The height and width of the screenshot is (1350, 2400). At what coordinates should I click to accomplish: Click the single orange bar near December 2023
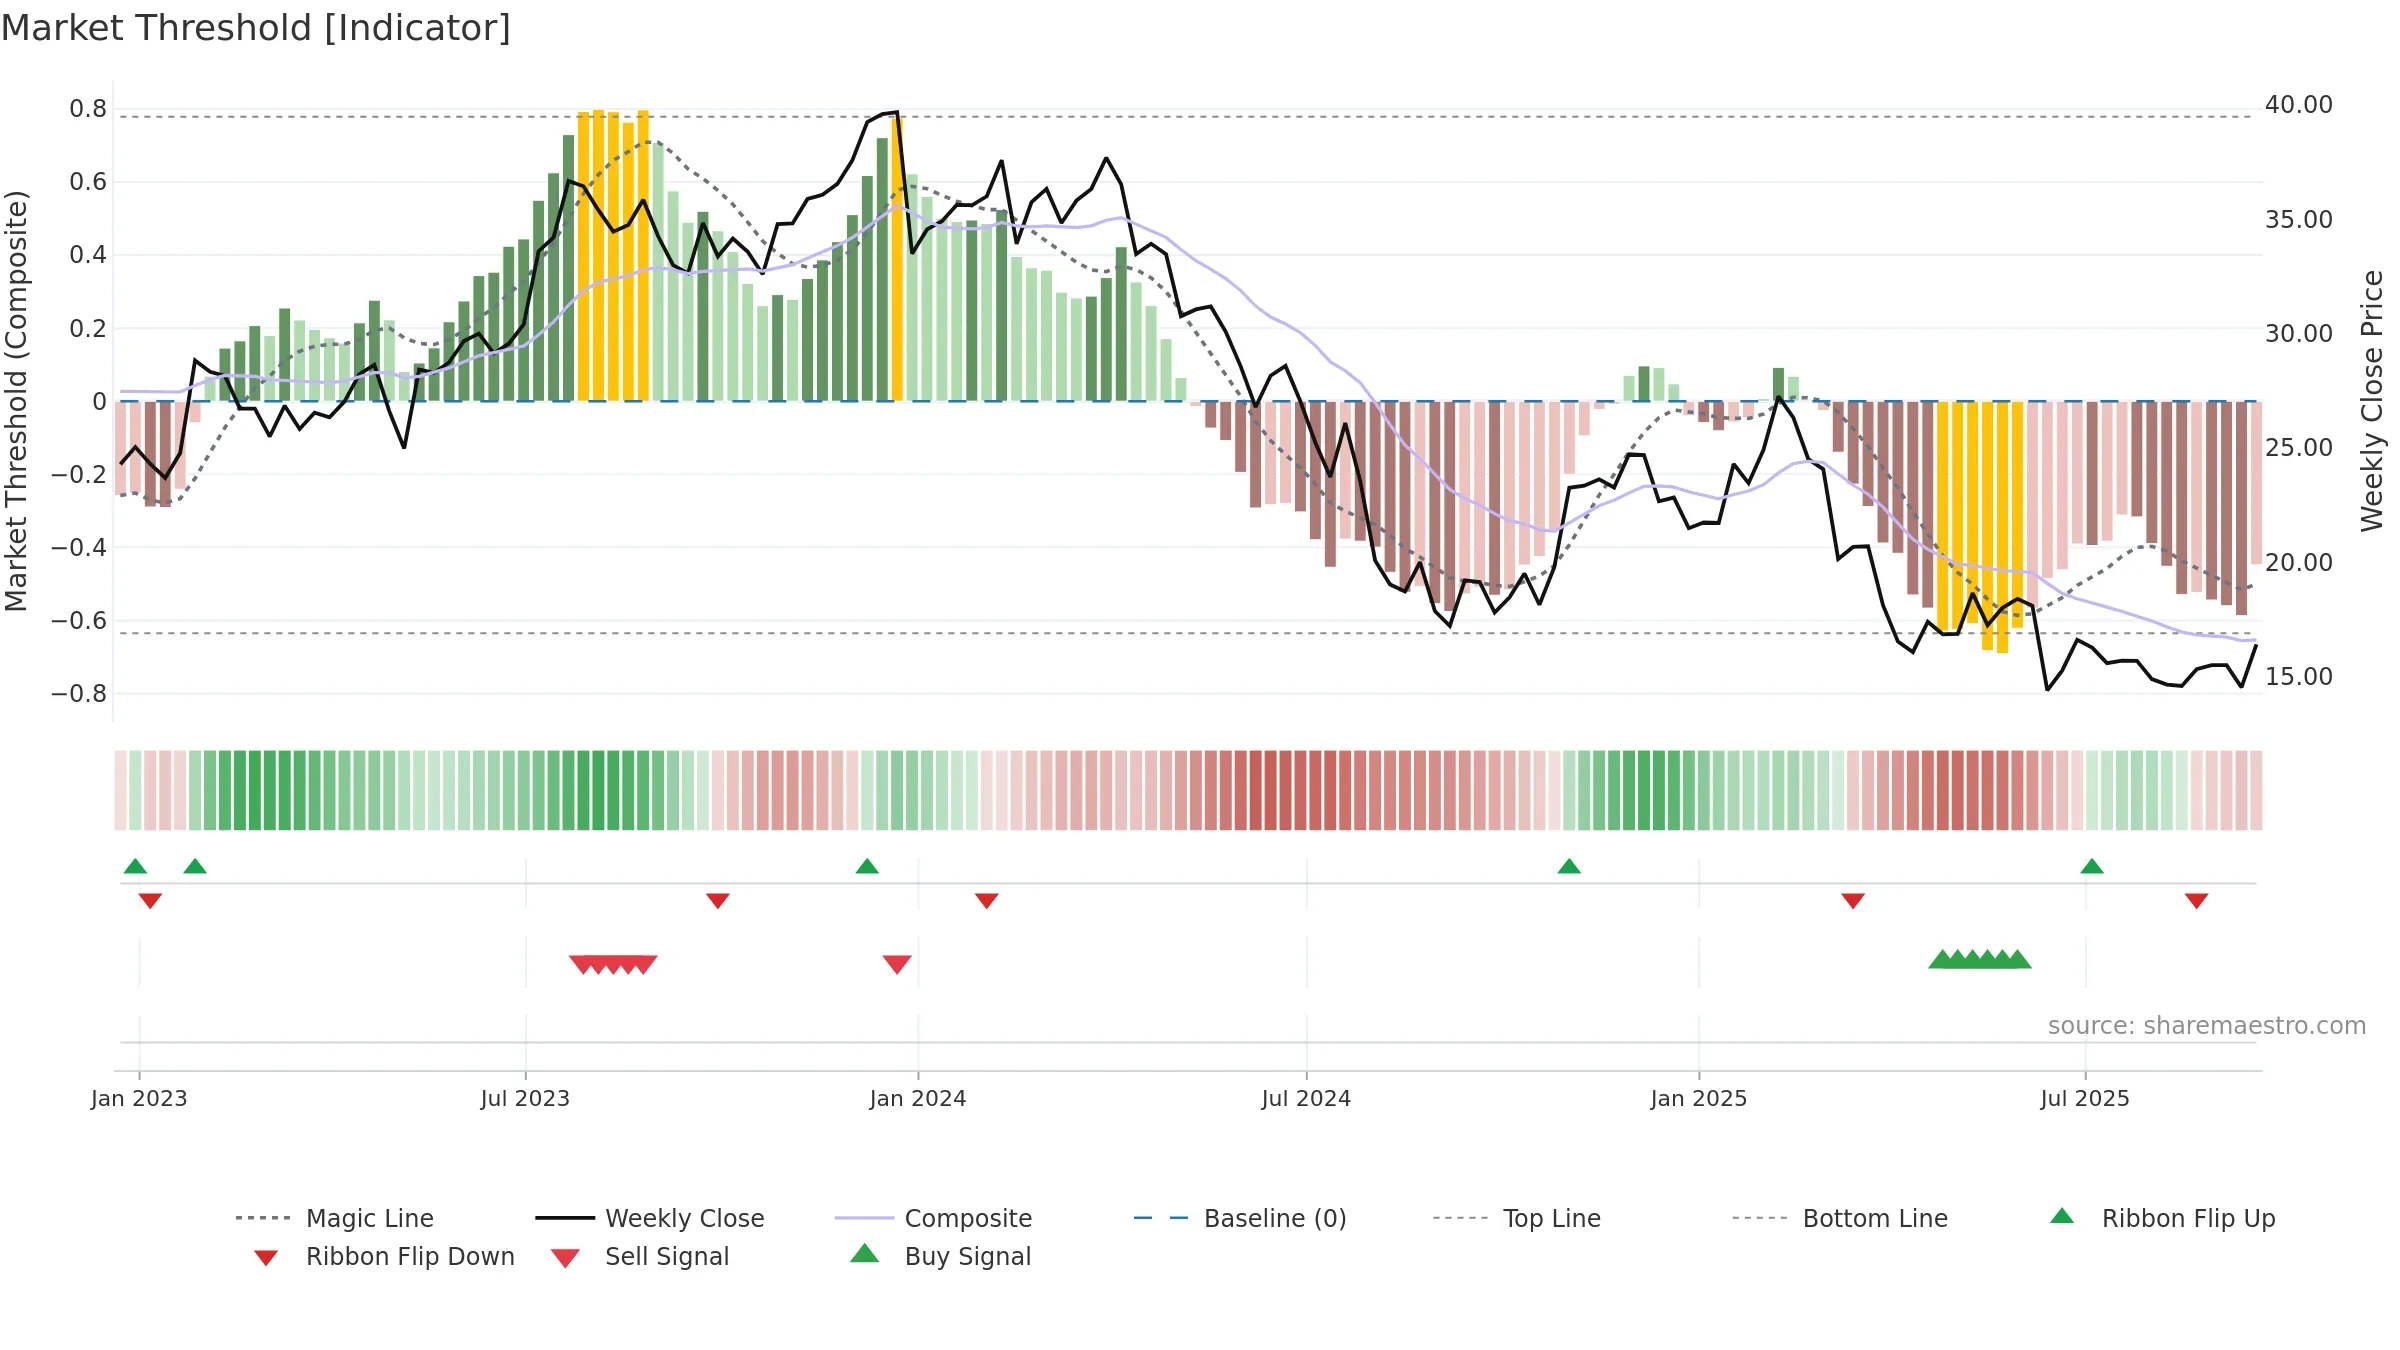click(x=897, y=259)
